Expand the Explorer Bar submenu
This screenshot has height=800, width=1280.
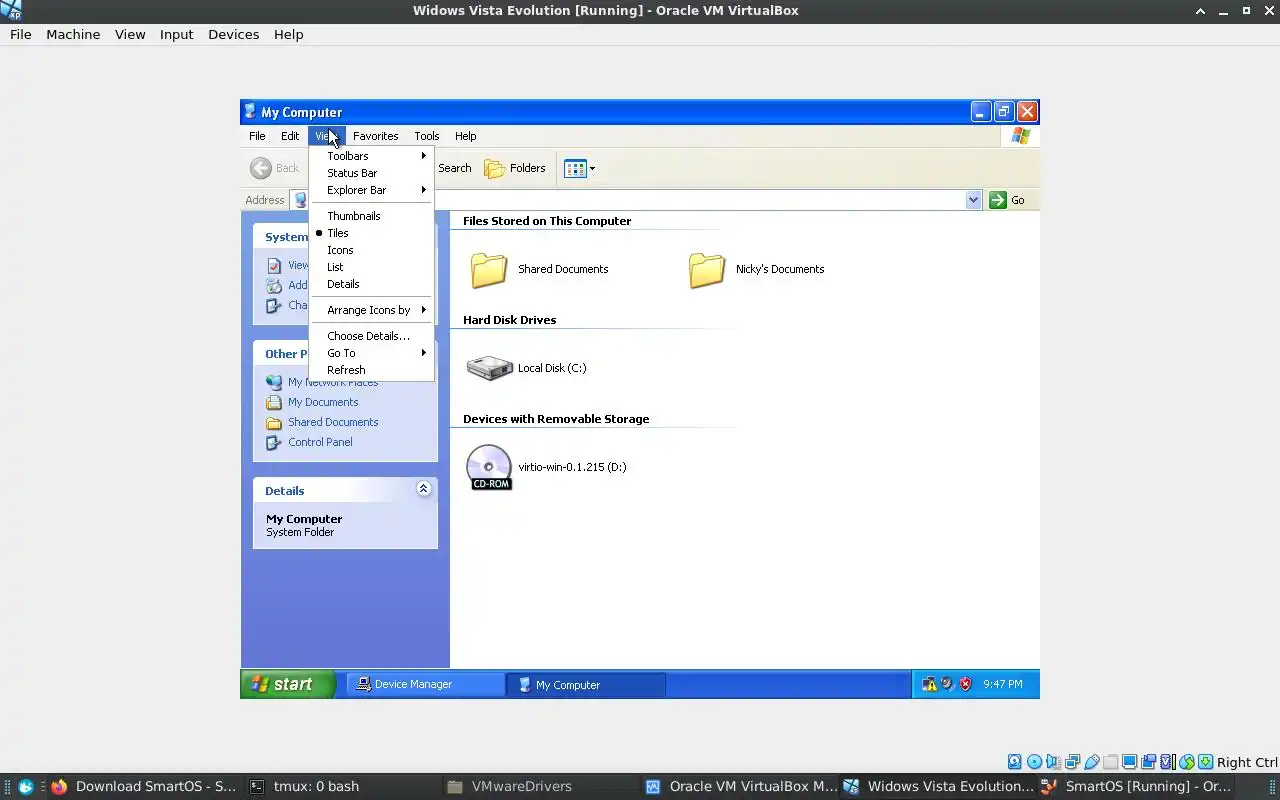(371, 190)
